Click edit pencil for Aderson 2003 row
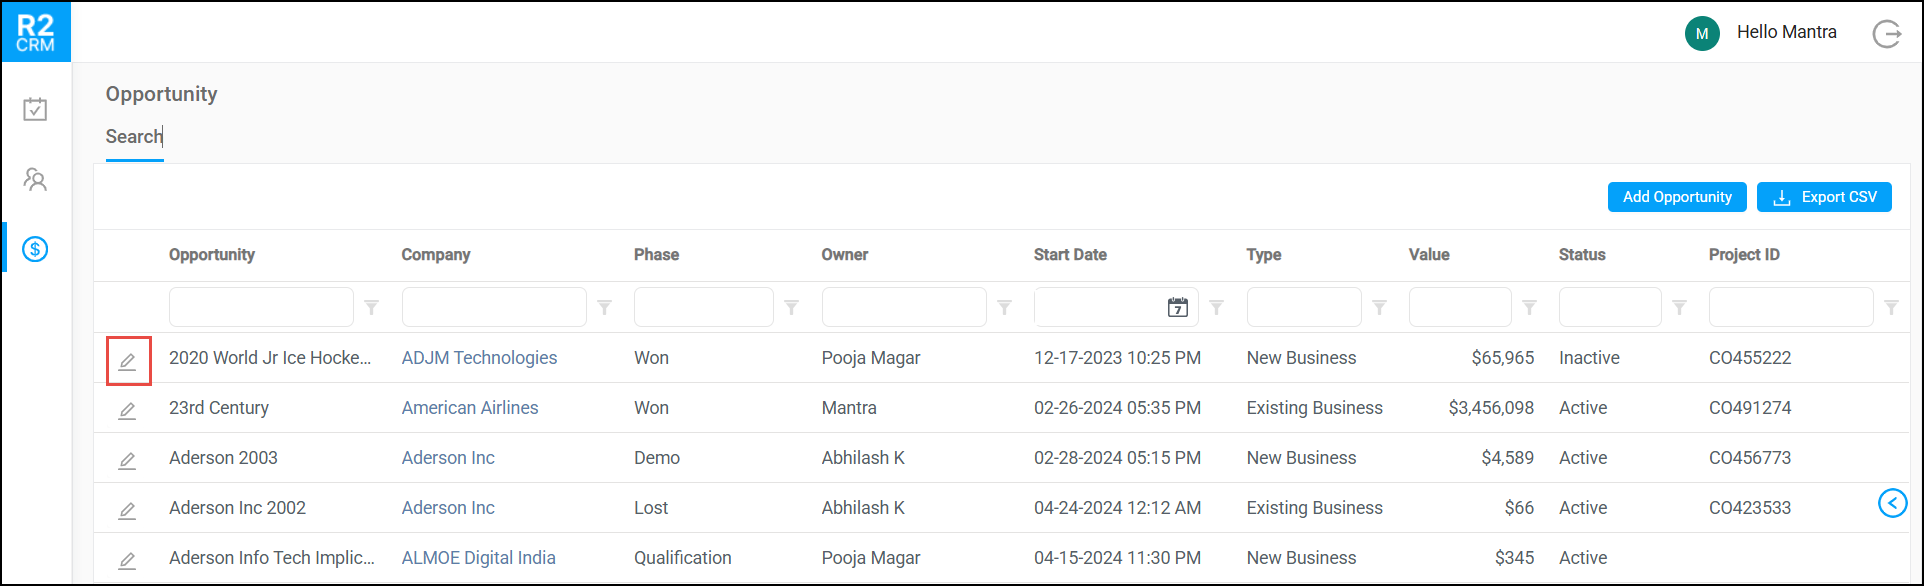This screenshot has height=586, width=1924. point(127,460)
